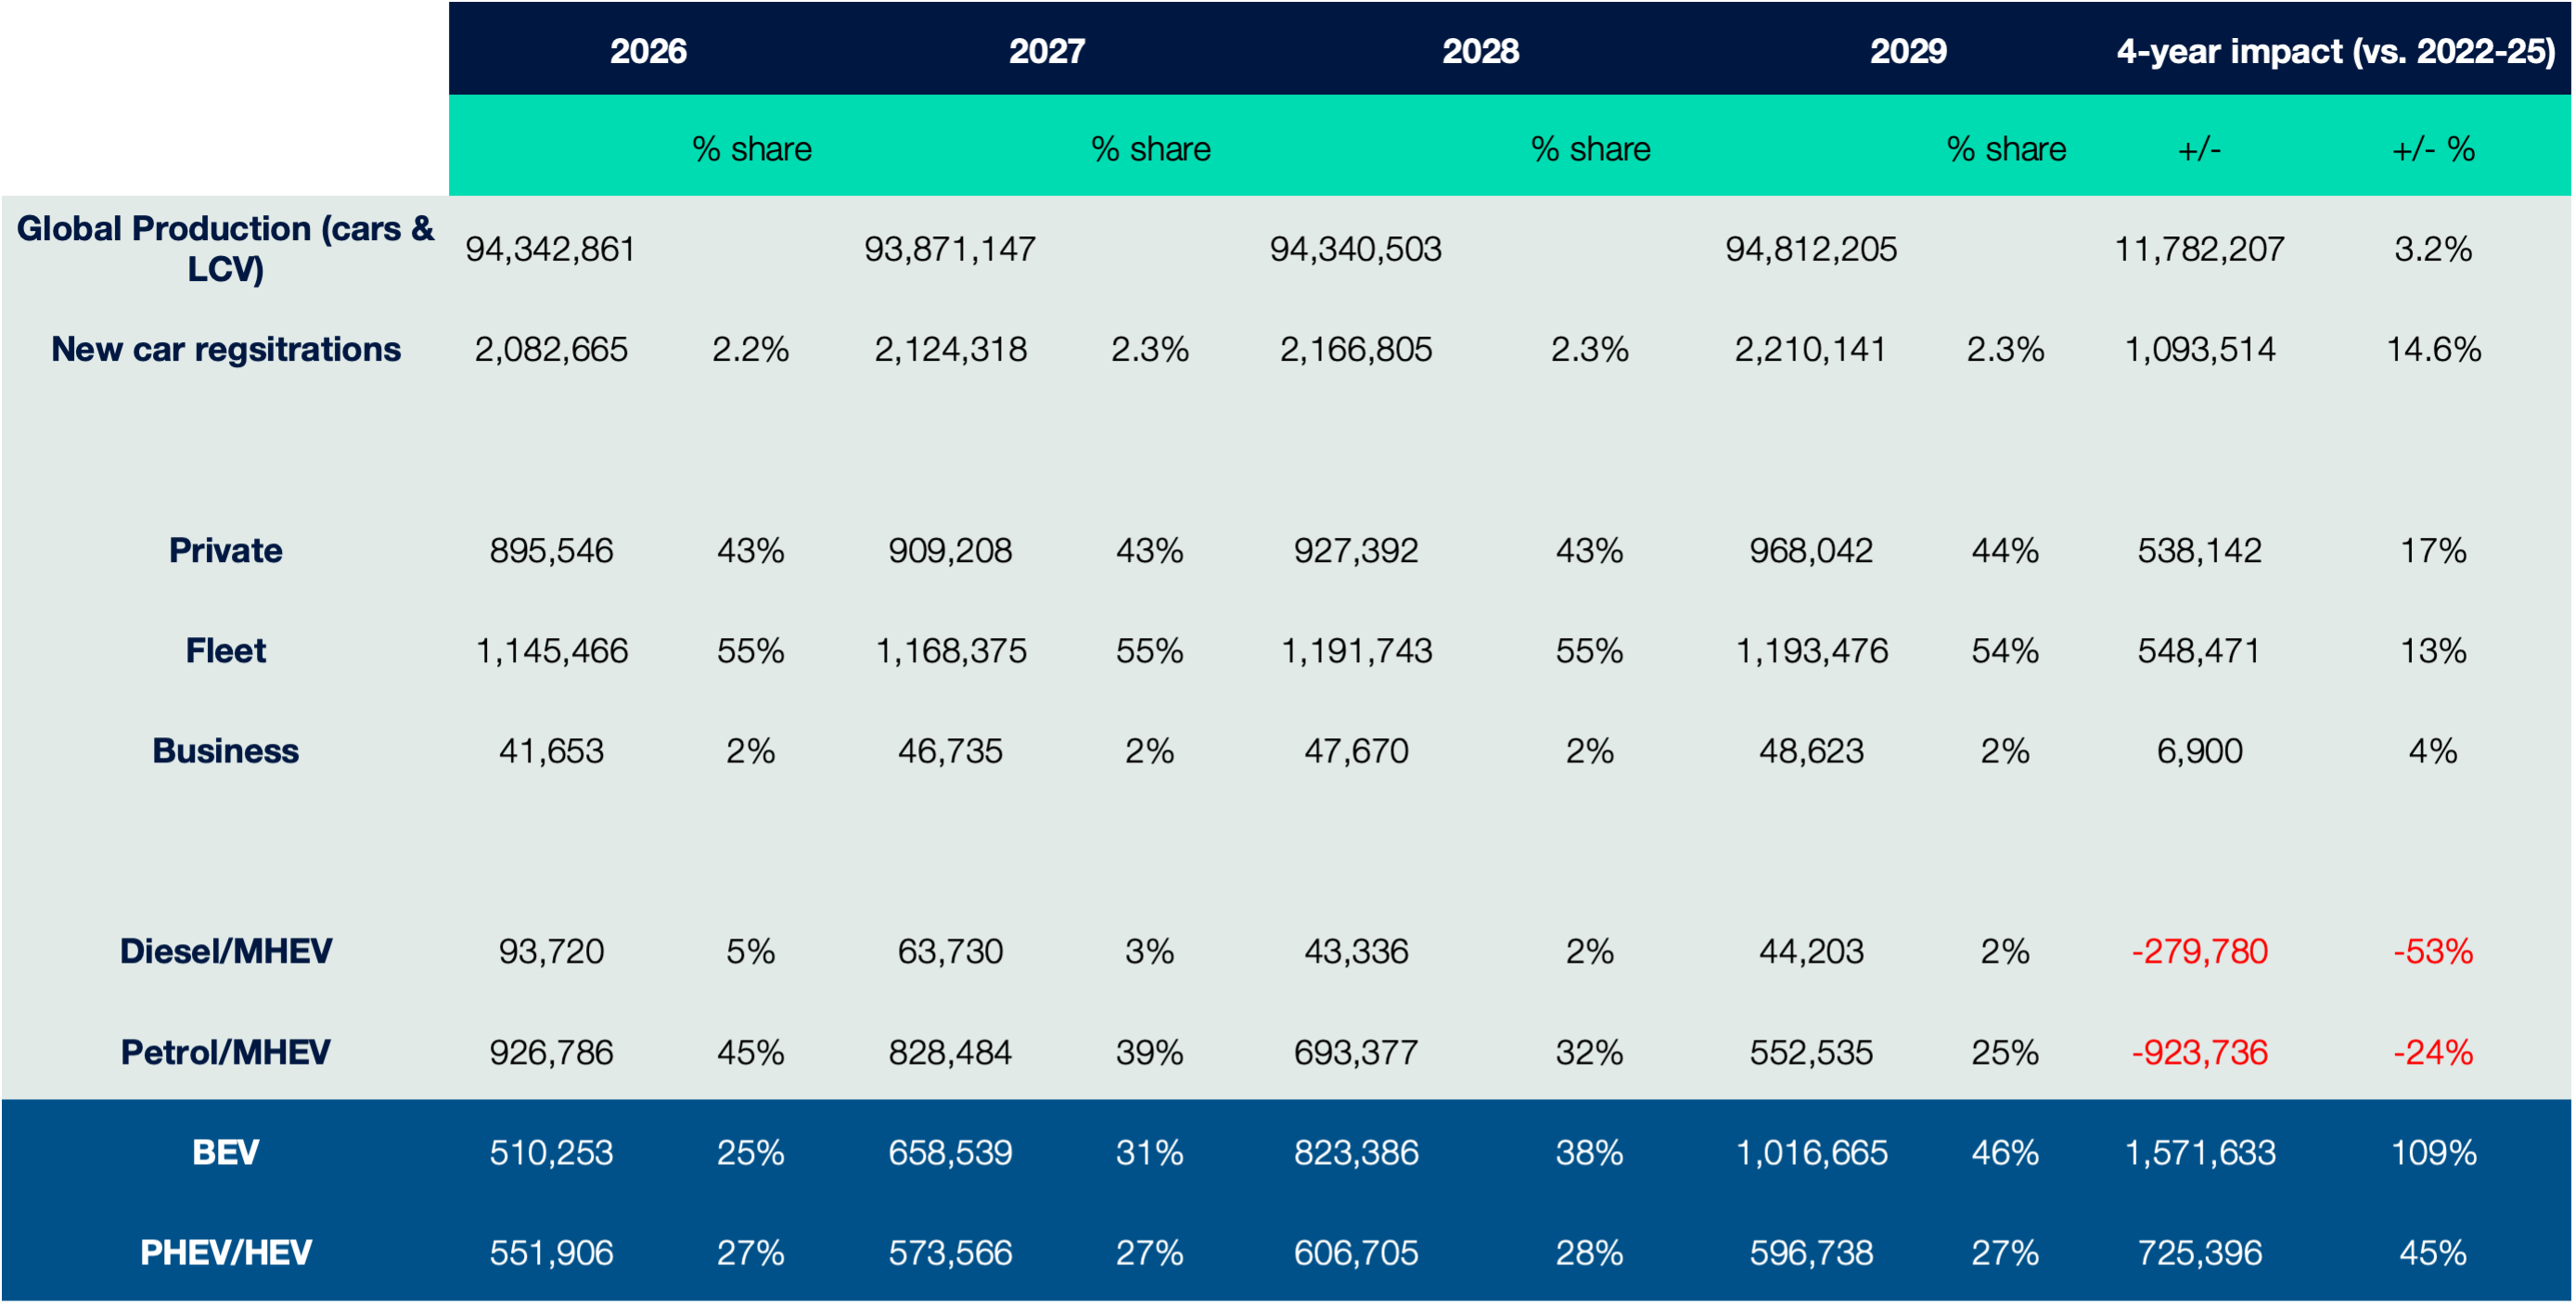Click the Business row label
The width and height of the screenshot is (2576, 1305).
pos(226,752)
